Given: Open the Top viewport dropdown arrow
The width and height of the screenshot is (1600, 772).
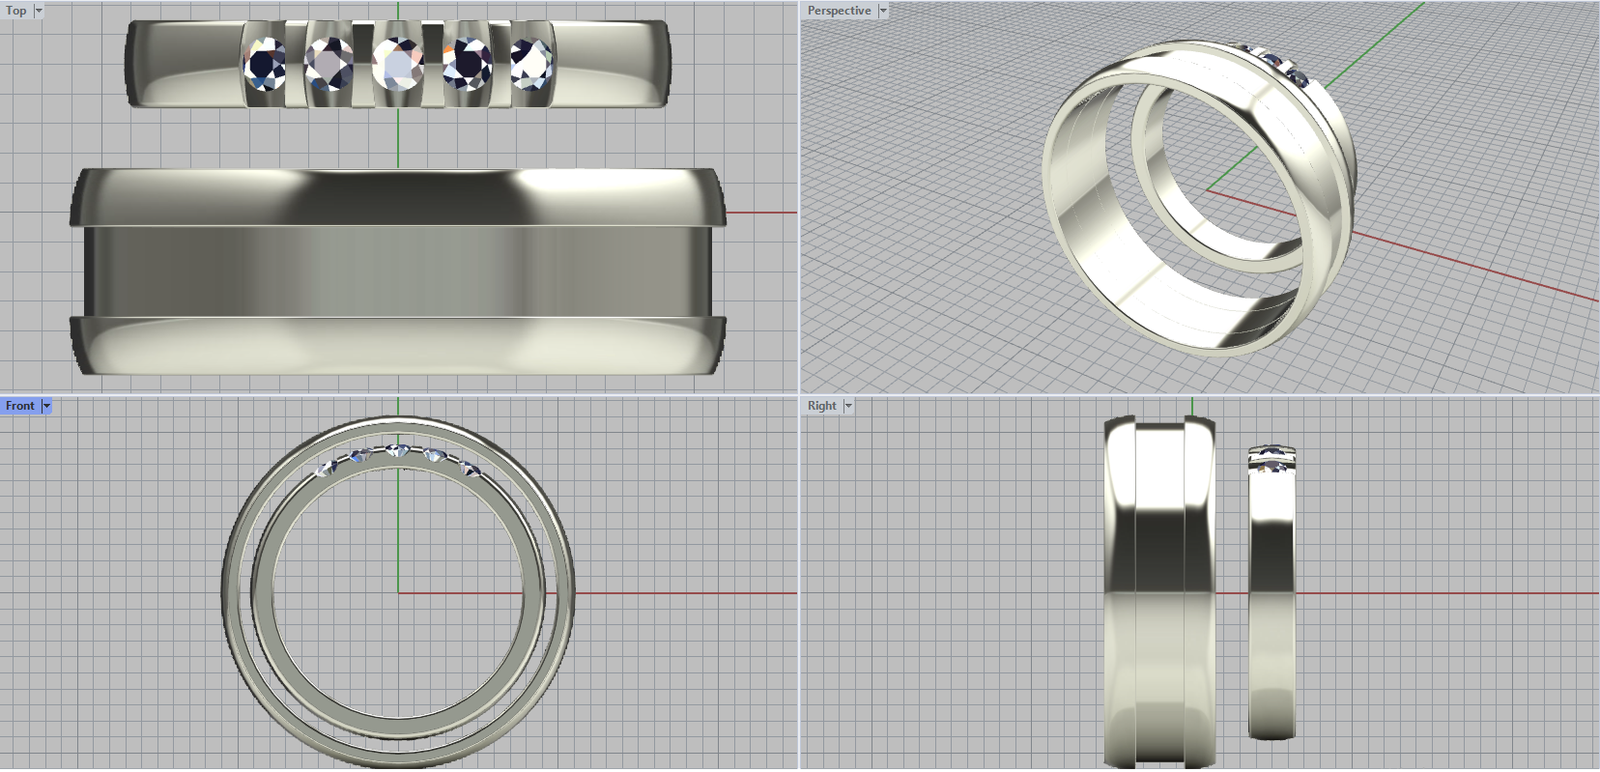Looking at the screenshot, I should (39, 11).
